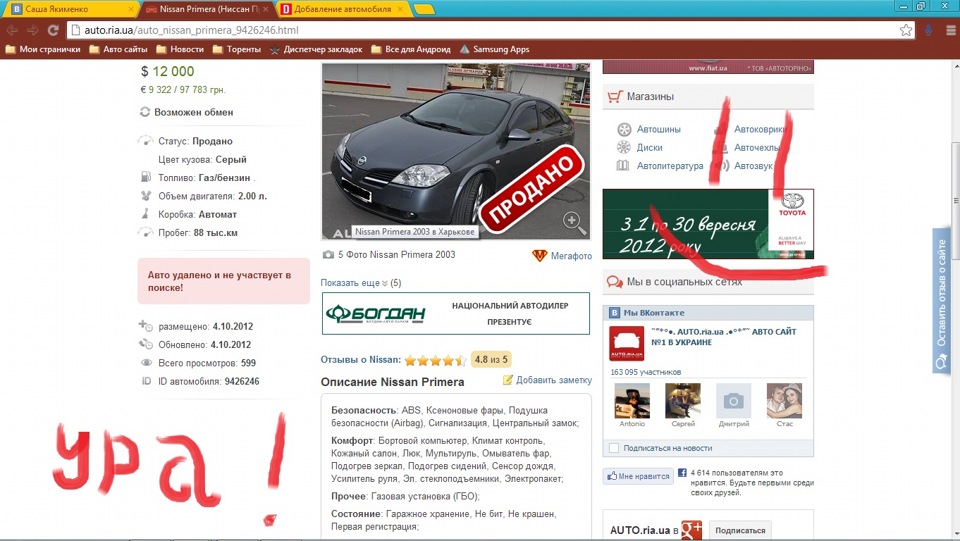
Task: Open the Автолитература shop link
Action: pos(670,165)
